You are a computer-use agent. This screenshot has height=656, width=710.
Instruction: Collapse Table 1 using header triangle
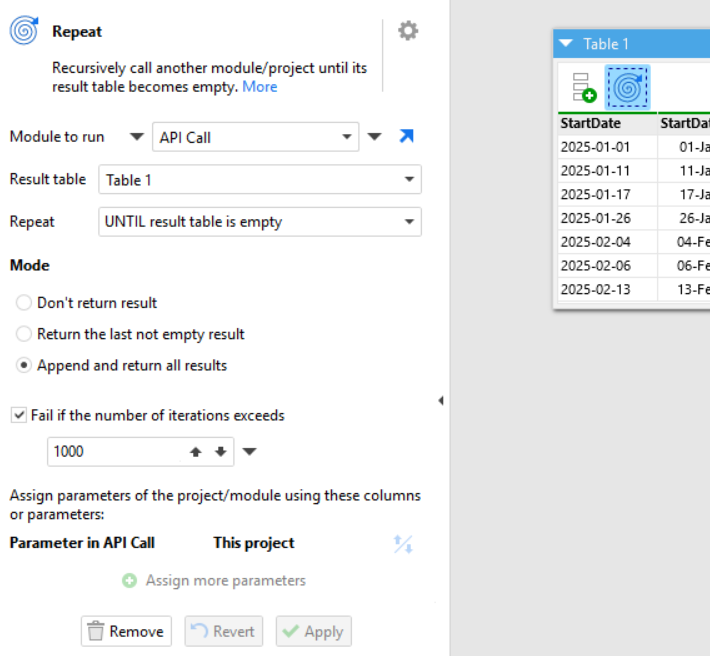click(x=567, y=44)
